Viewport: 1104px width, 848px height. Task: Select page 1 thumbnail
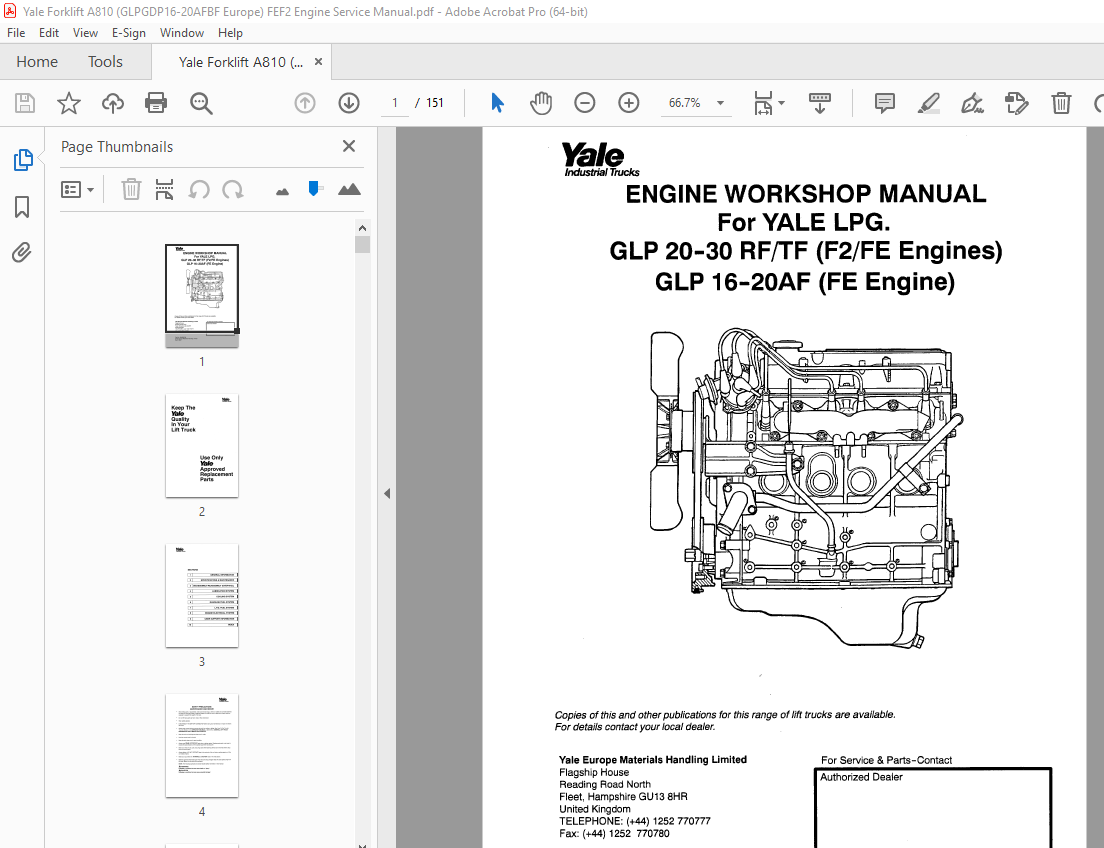tap(202, 295)
